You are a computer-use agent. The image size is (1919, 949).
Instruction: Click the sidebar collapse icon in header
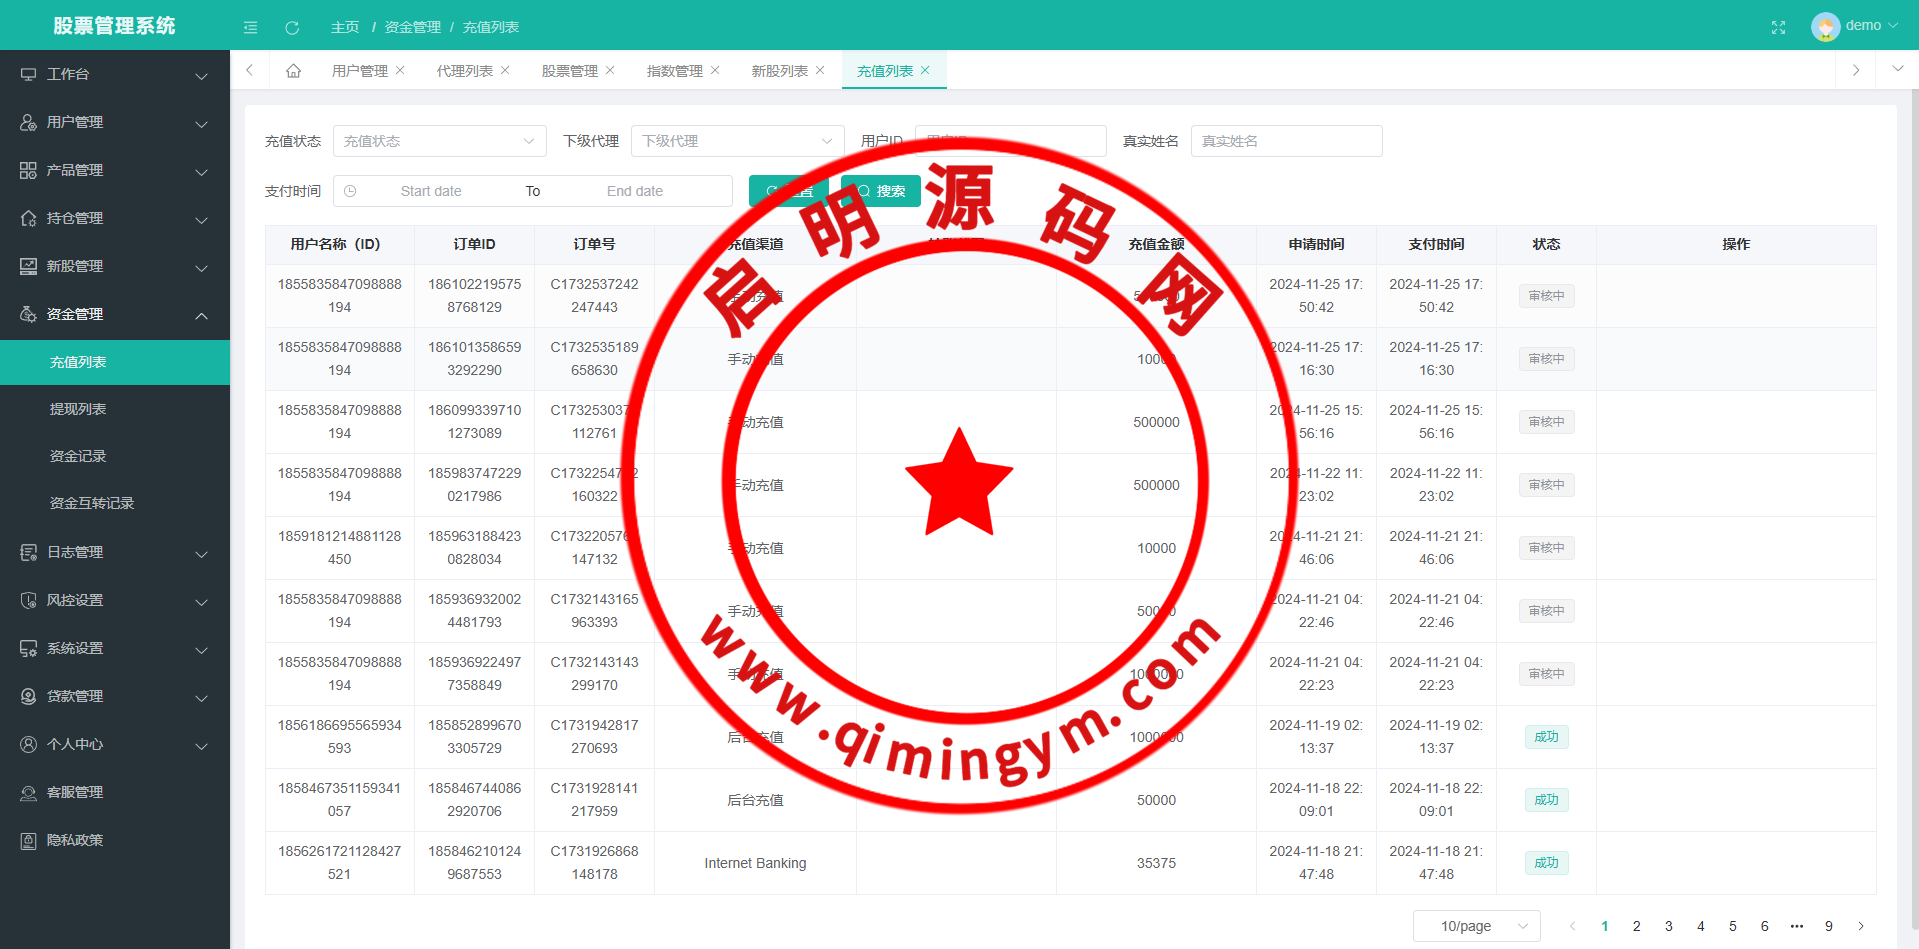250,27
